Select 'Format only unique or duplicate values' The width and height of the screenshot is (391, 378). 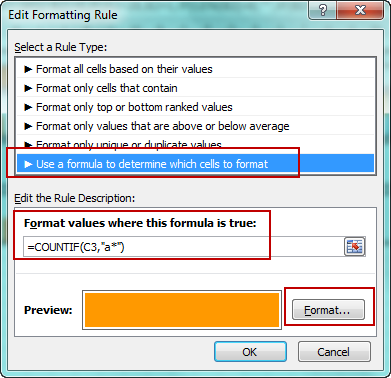(195, 145)
